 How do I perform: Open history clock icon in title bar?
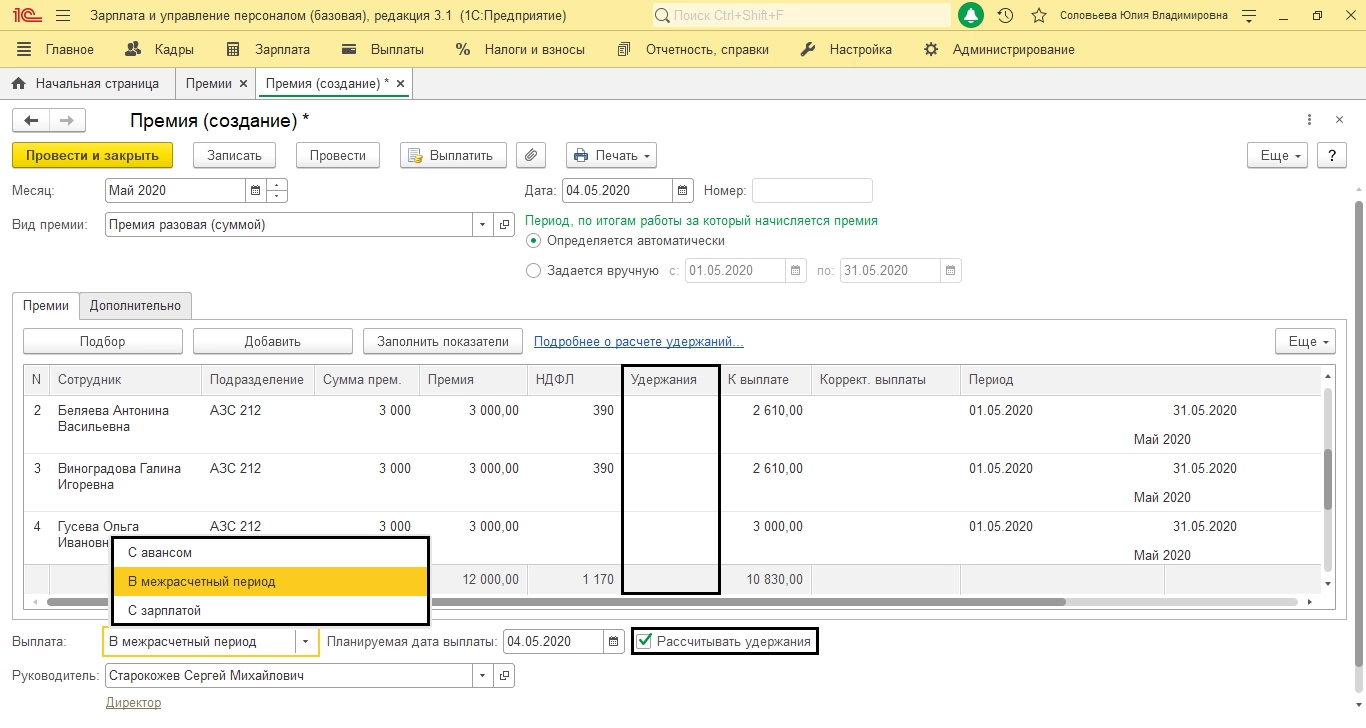pos(1005,16)
